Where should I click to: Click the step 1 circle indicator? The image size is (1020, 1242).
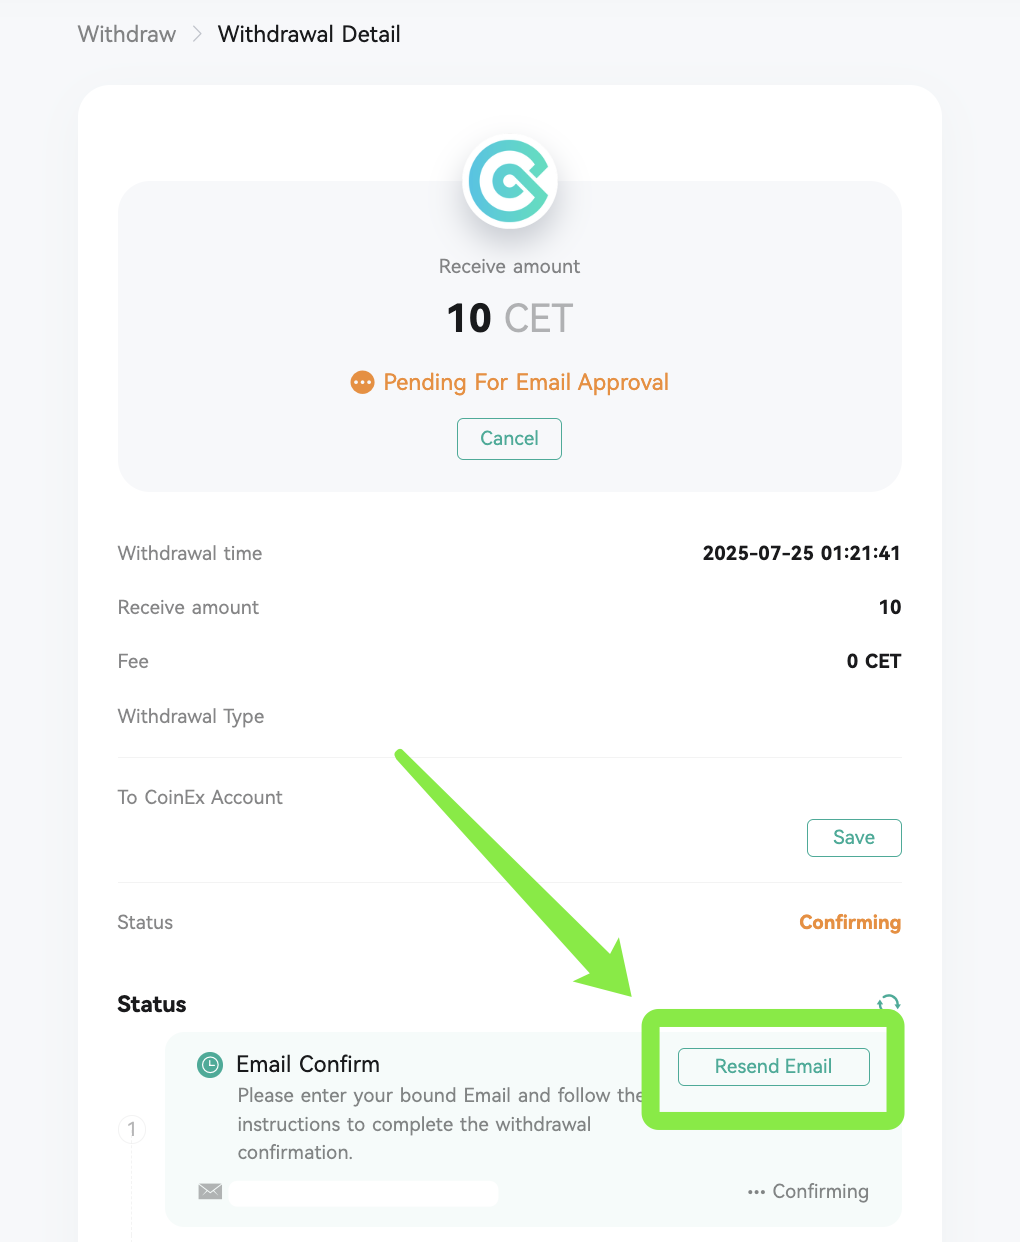click(x=131, y=1129)
